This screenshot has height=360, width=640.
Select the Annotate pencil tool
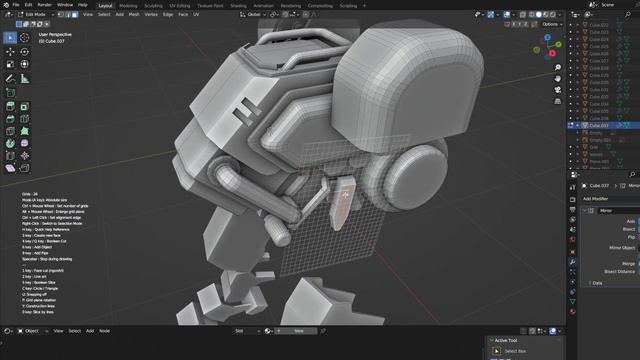pos(10,79)
